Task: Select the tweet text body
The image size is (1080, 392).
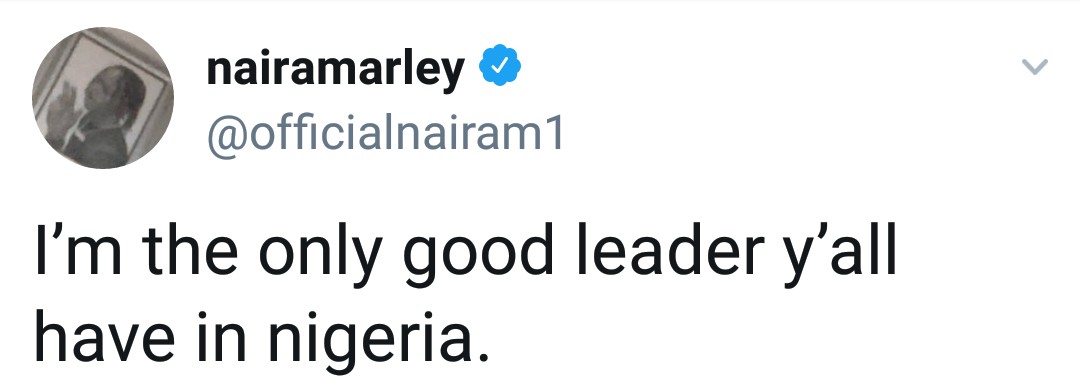Action: [466, 298]
